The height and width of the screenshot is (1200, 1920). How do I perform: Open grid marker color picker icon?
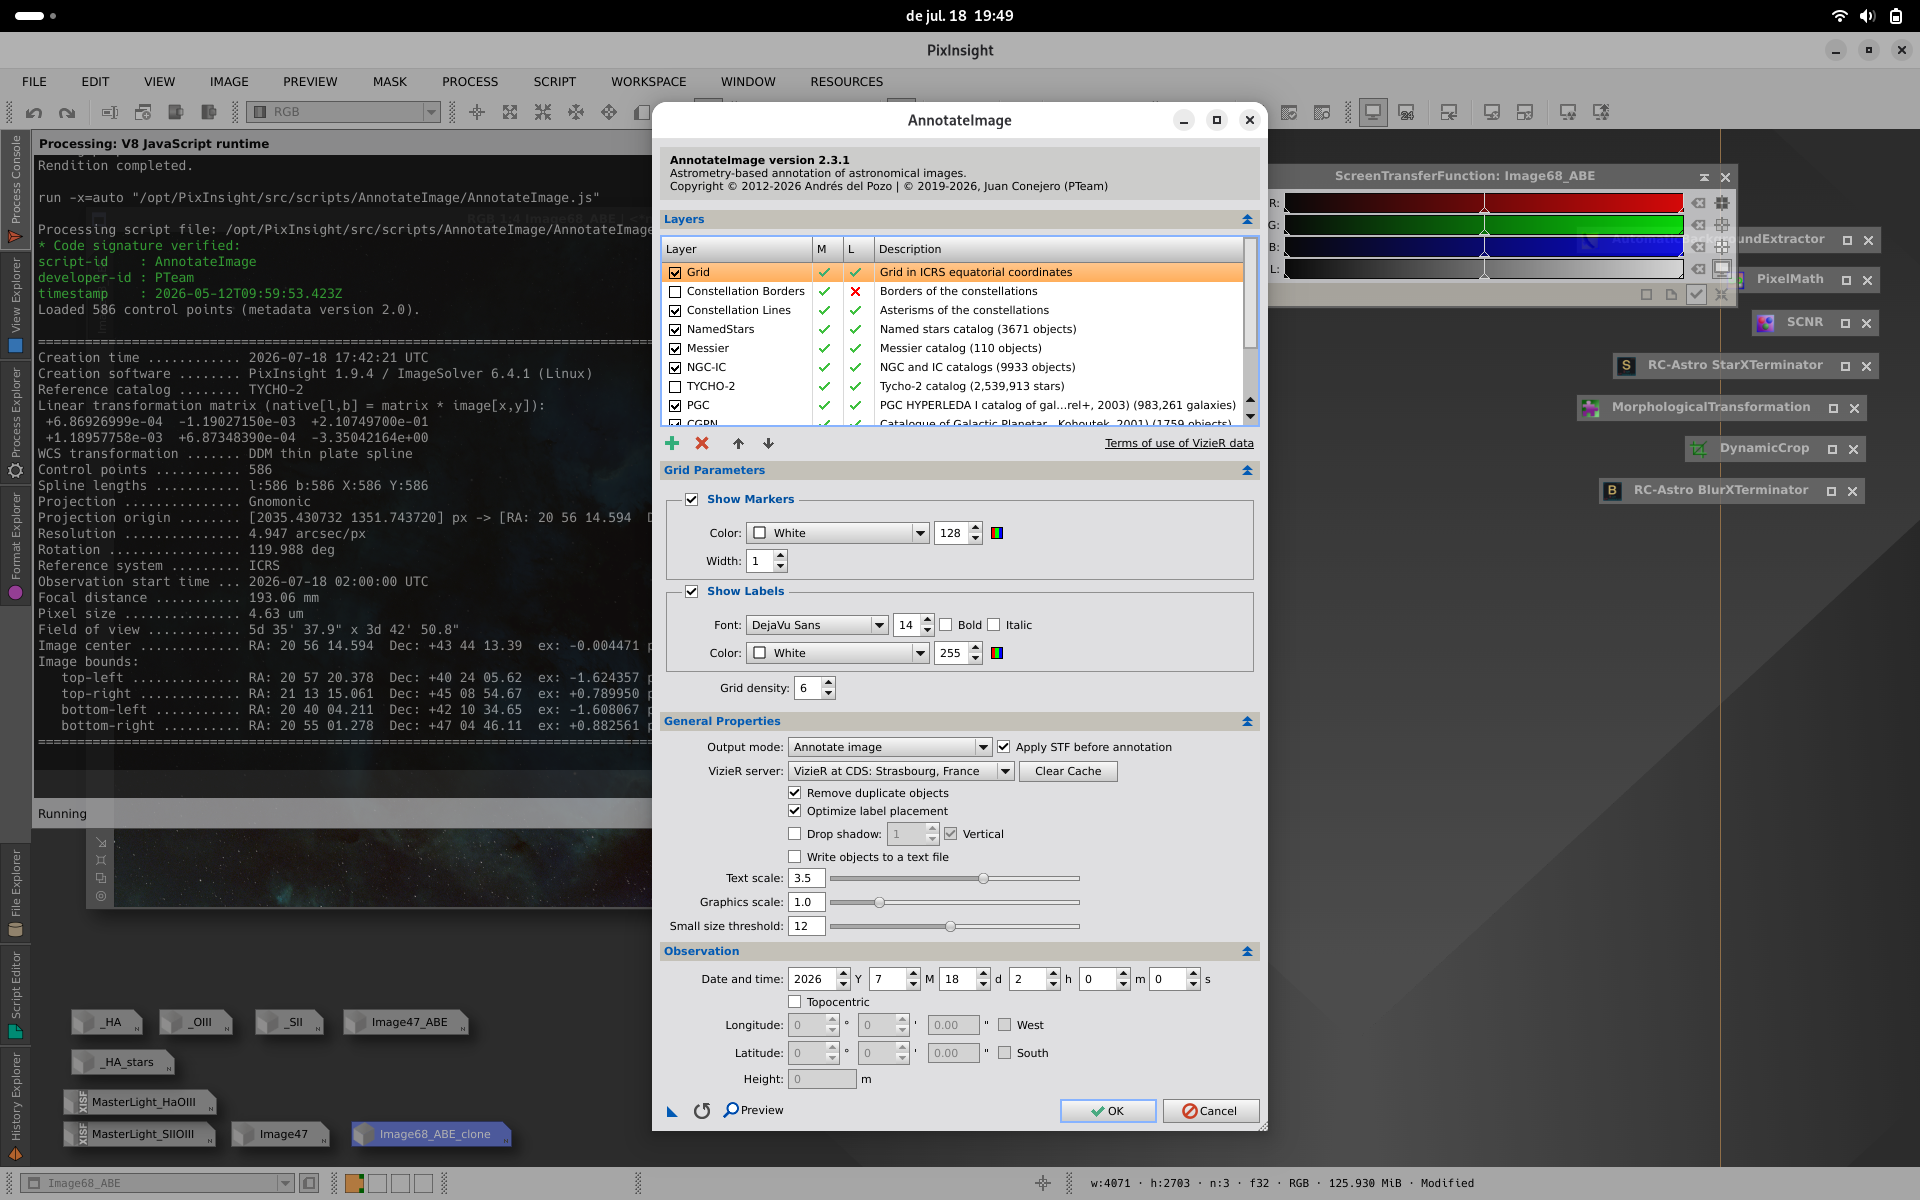click(997, 533)
